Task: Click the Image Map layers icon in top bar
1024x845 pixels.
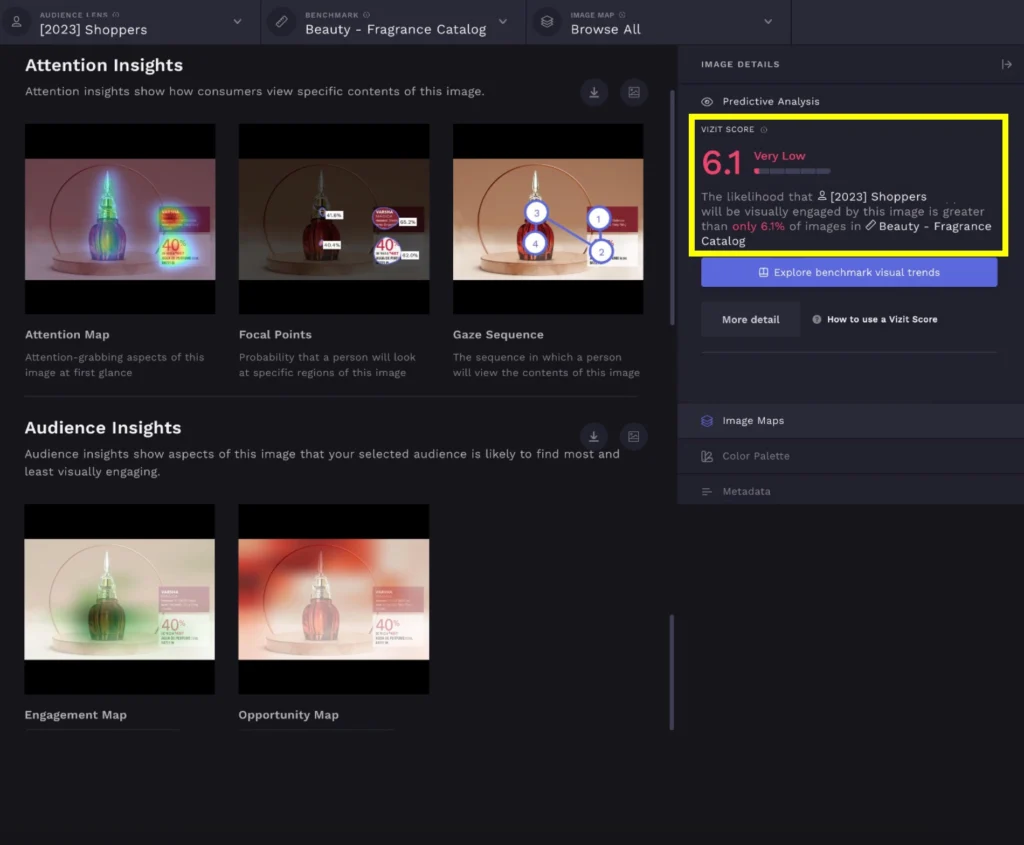Action: click(x=546, y=22)
